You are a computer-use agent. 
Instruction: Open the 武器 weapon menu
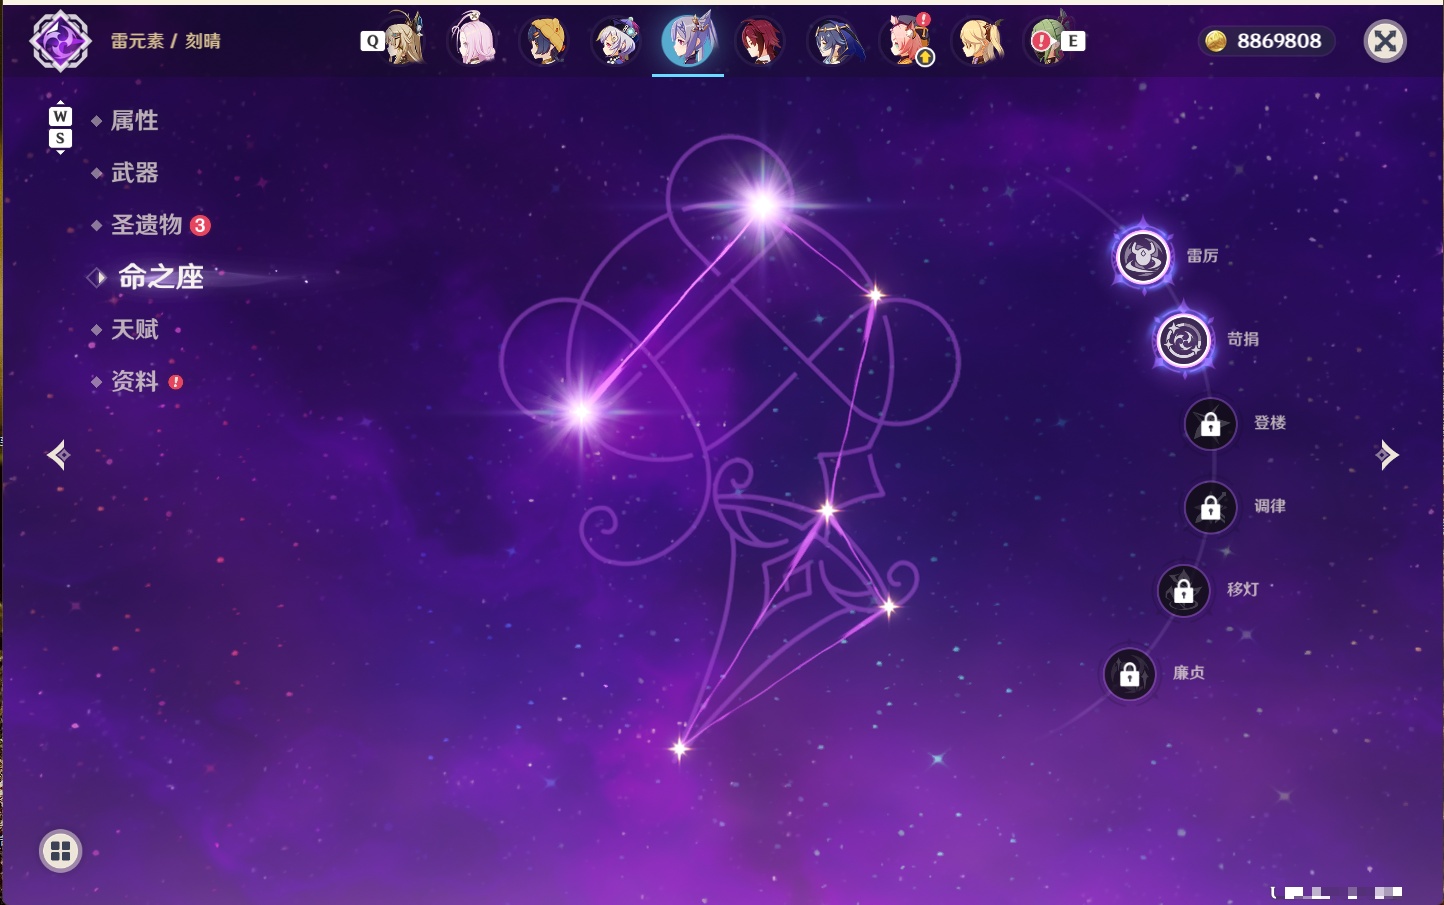134,173
